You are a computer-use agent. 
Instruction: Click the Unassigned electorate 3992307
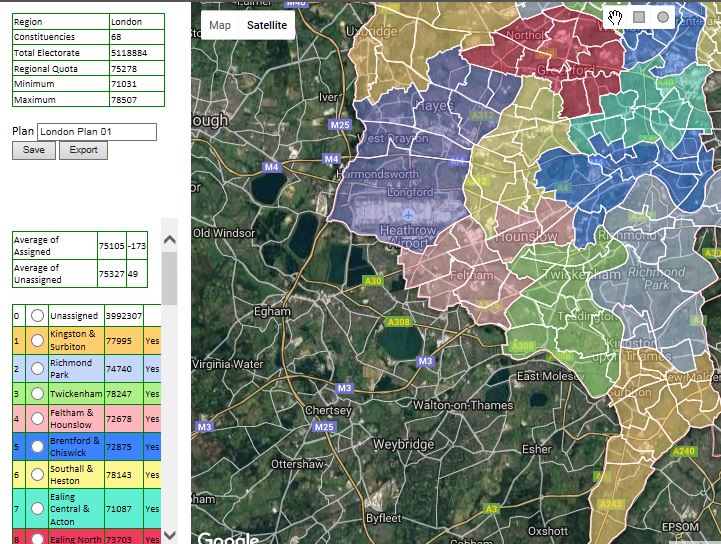[124, 316]
